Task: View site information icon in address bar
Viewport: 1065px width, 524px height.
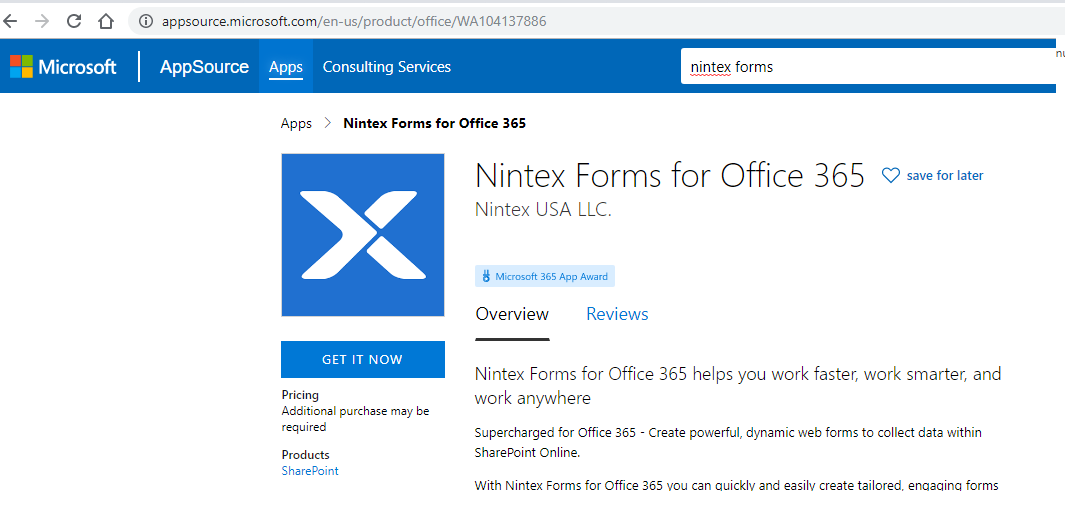Action: point(145,21)
